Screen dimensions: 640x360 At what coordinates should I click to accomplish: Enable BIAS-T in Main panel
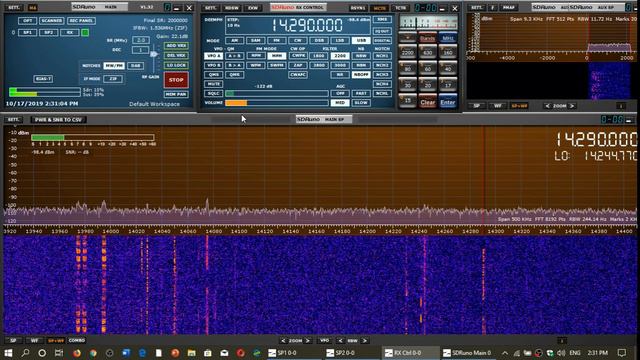[43, 79]
